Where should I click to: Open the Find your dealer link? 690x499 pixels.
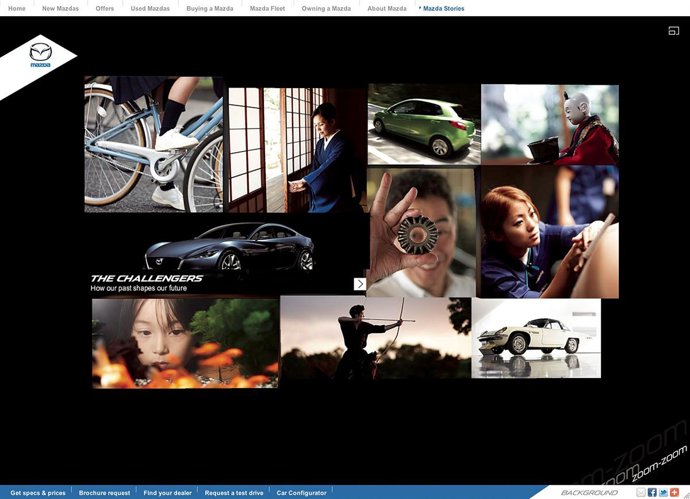click(168, 493)
